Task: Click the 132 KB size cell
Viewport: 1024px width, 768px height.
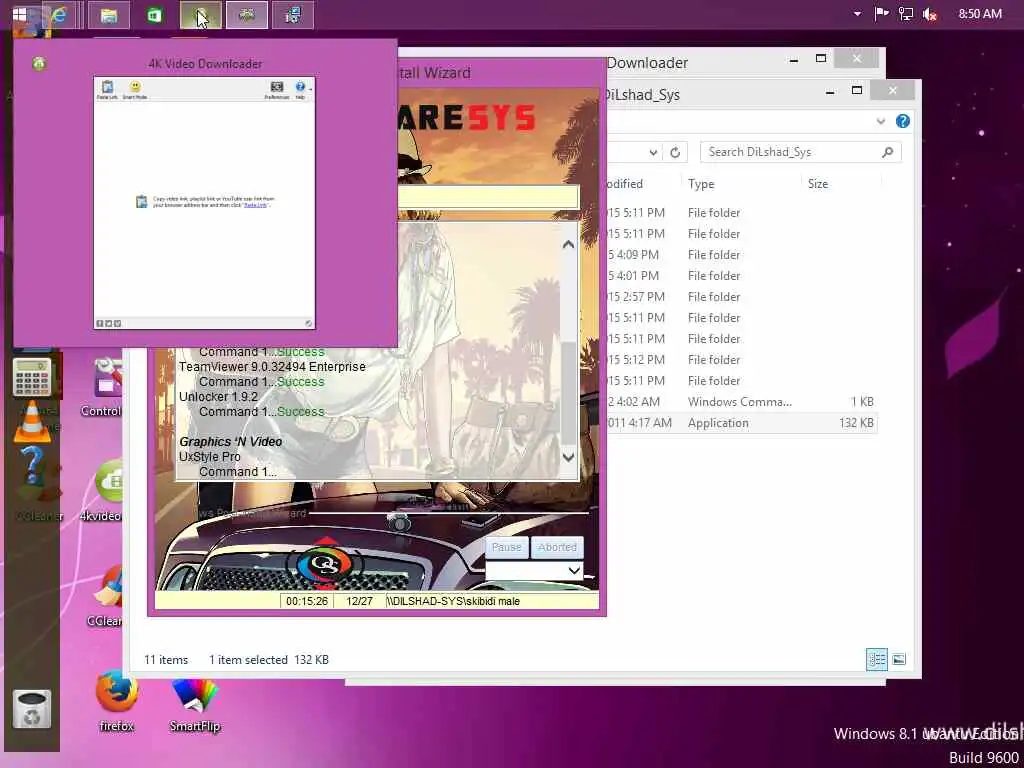Action: pyautogui.click(x=856, y=423)
